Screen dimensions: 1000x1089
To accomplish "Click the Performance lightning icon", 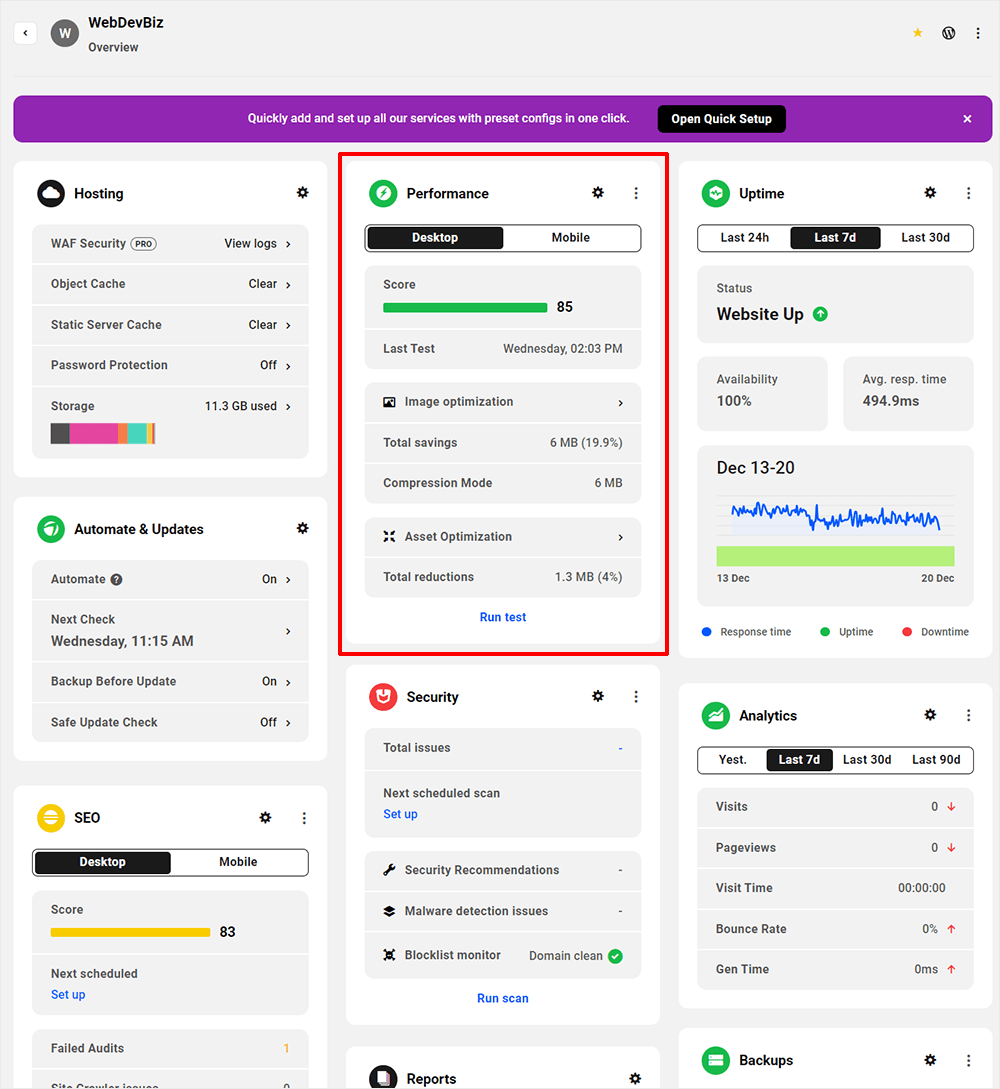I will click(x=383, y=194).
